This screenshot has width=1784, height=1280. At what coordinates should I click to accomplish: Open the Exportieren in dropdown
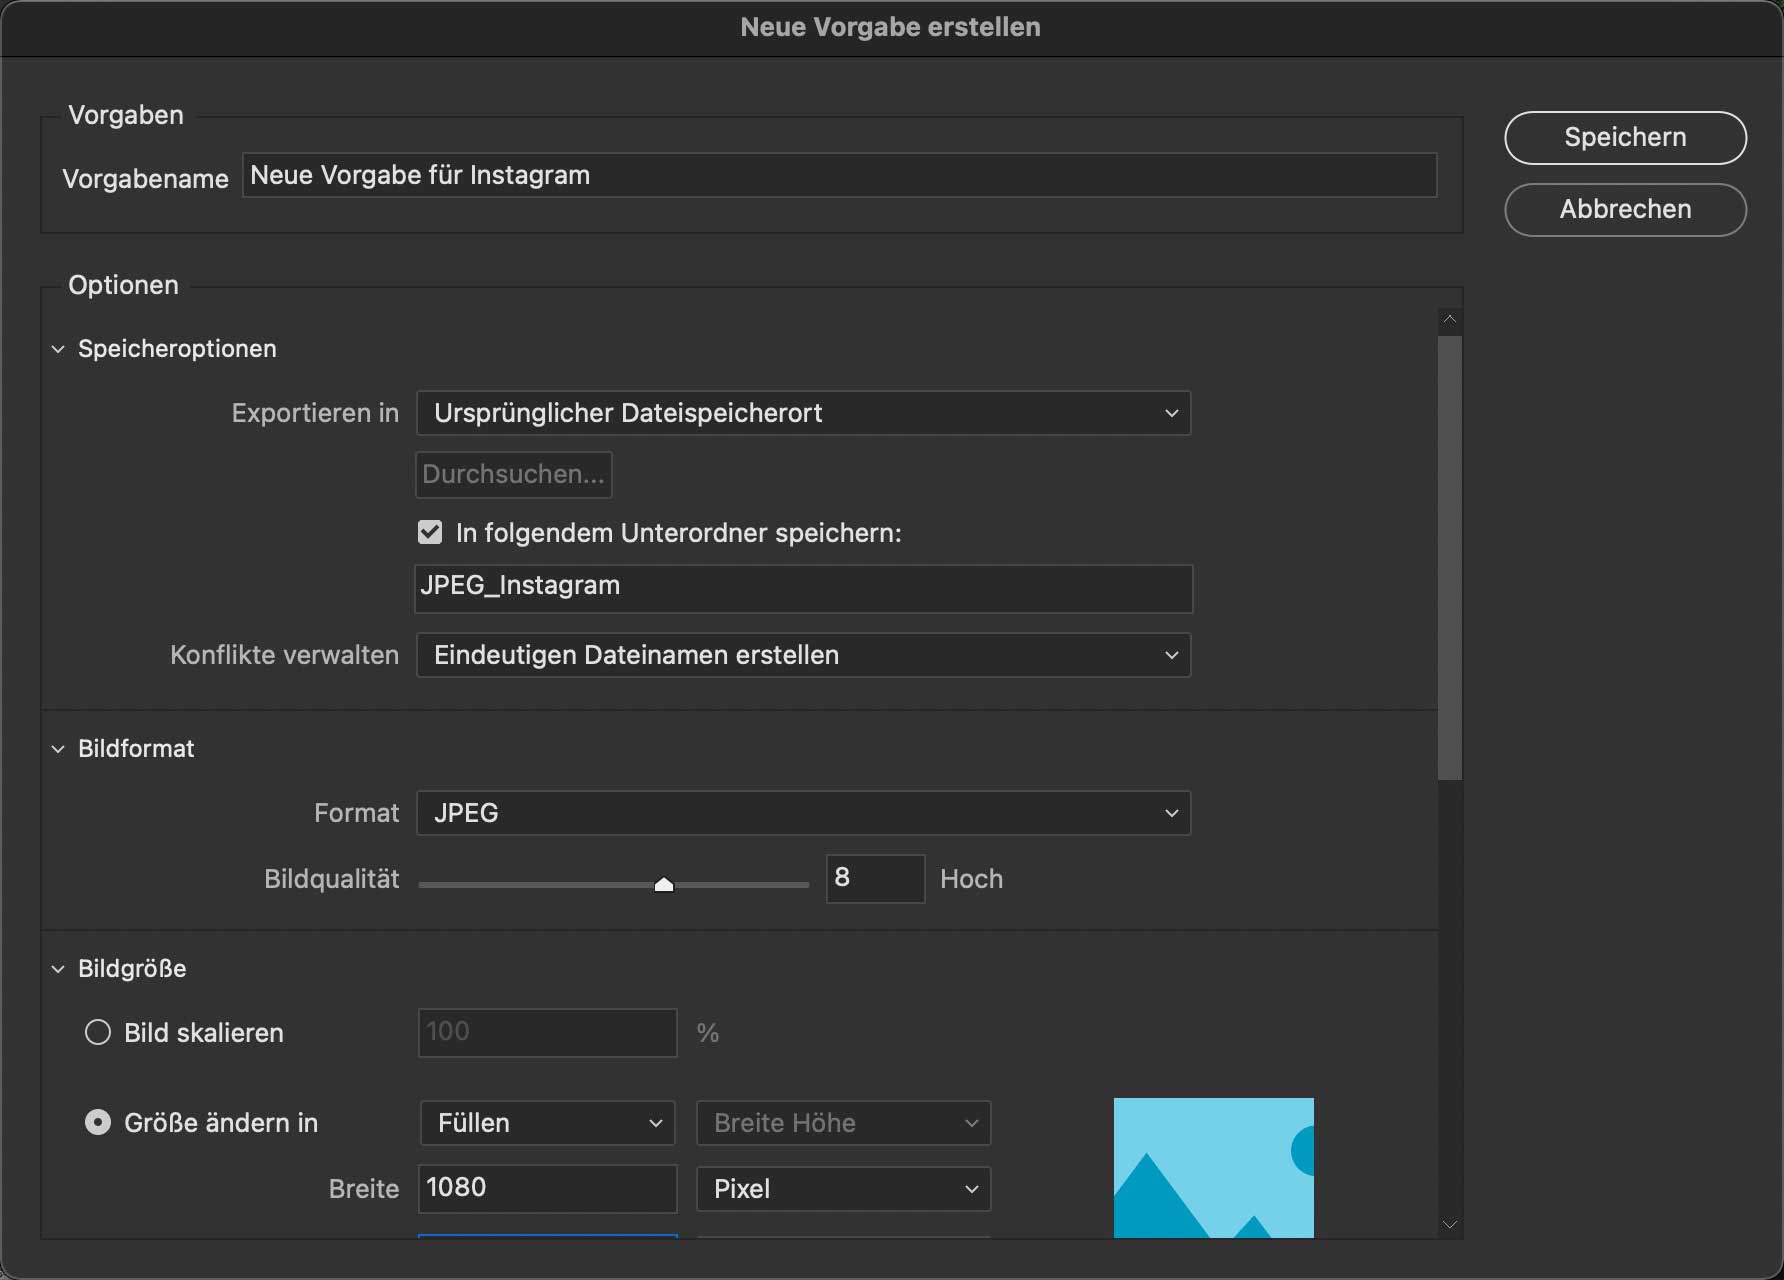pyautogui.click(x=803, y=413)
